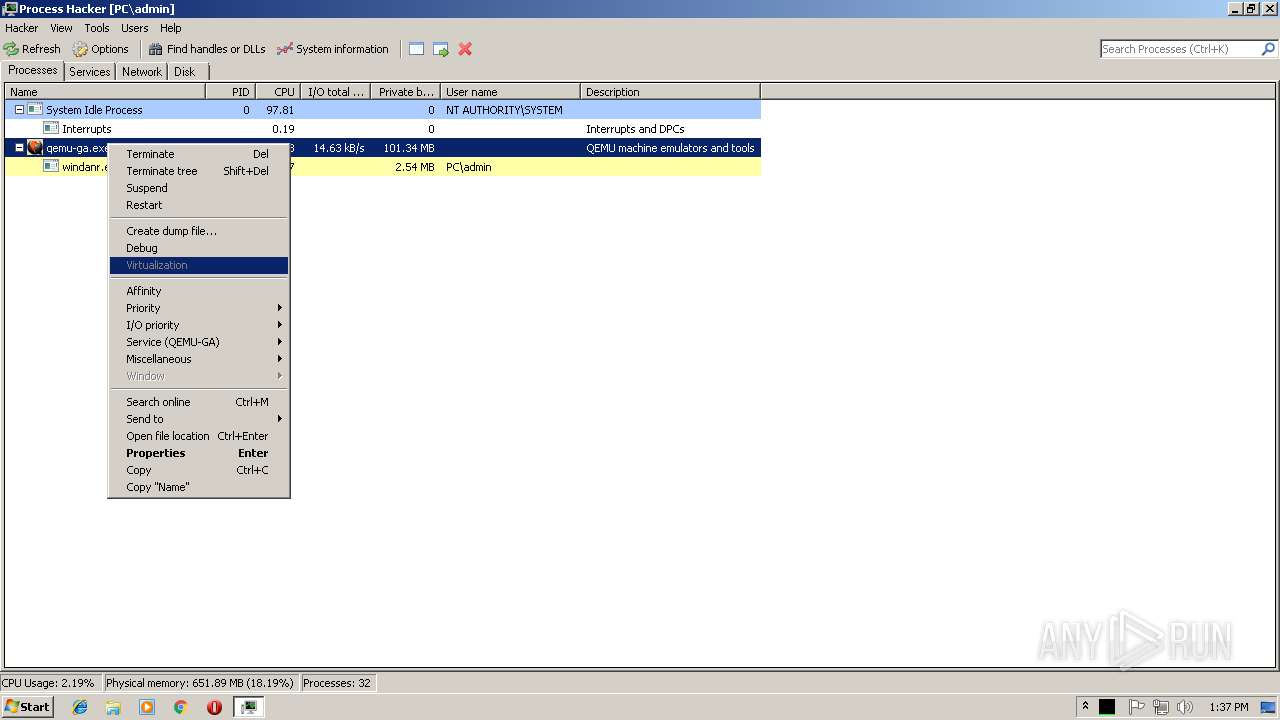Open the View menu
Viewport: 1280px width, 720px height.
61,28
